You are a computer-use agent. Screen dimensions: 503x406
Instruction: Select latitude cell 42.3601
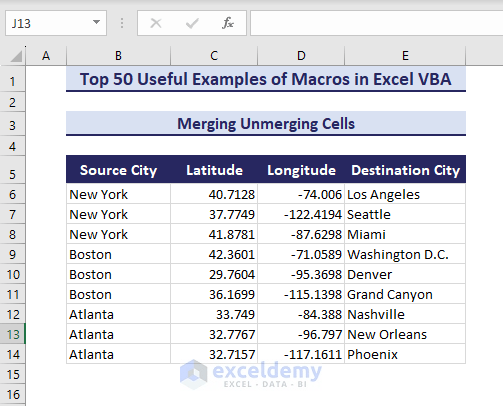(x=214, y=254)
